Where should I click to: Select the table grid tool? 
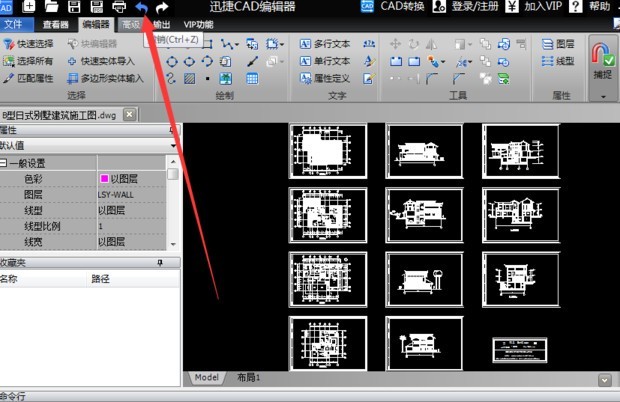click(x=252, y=79)
